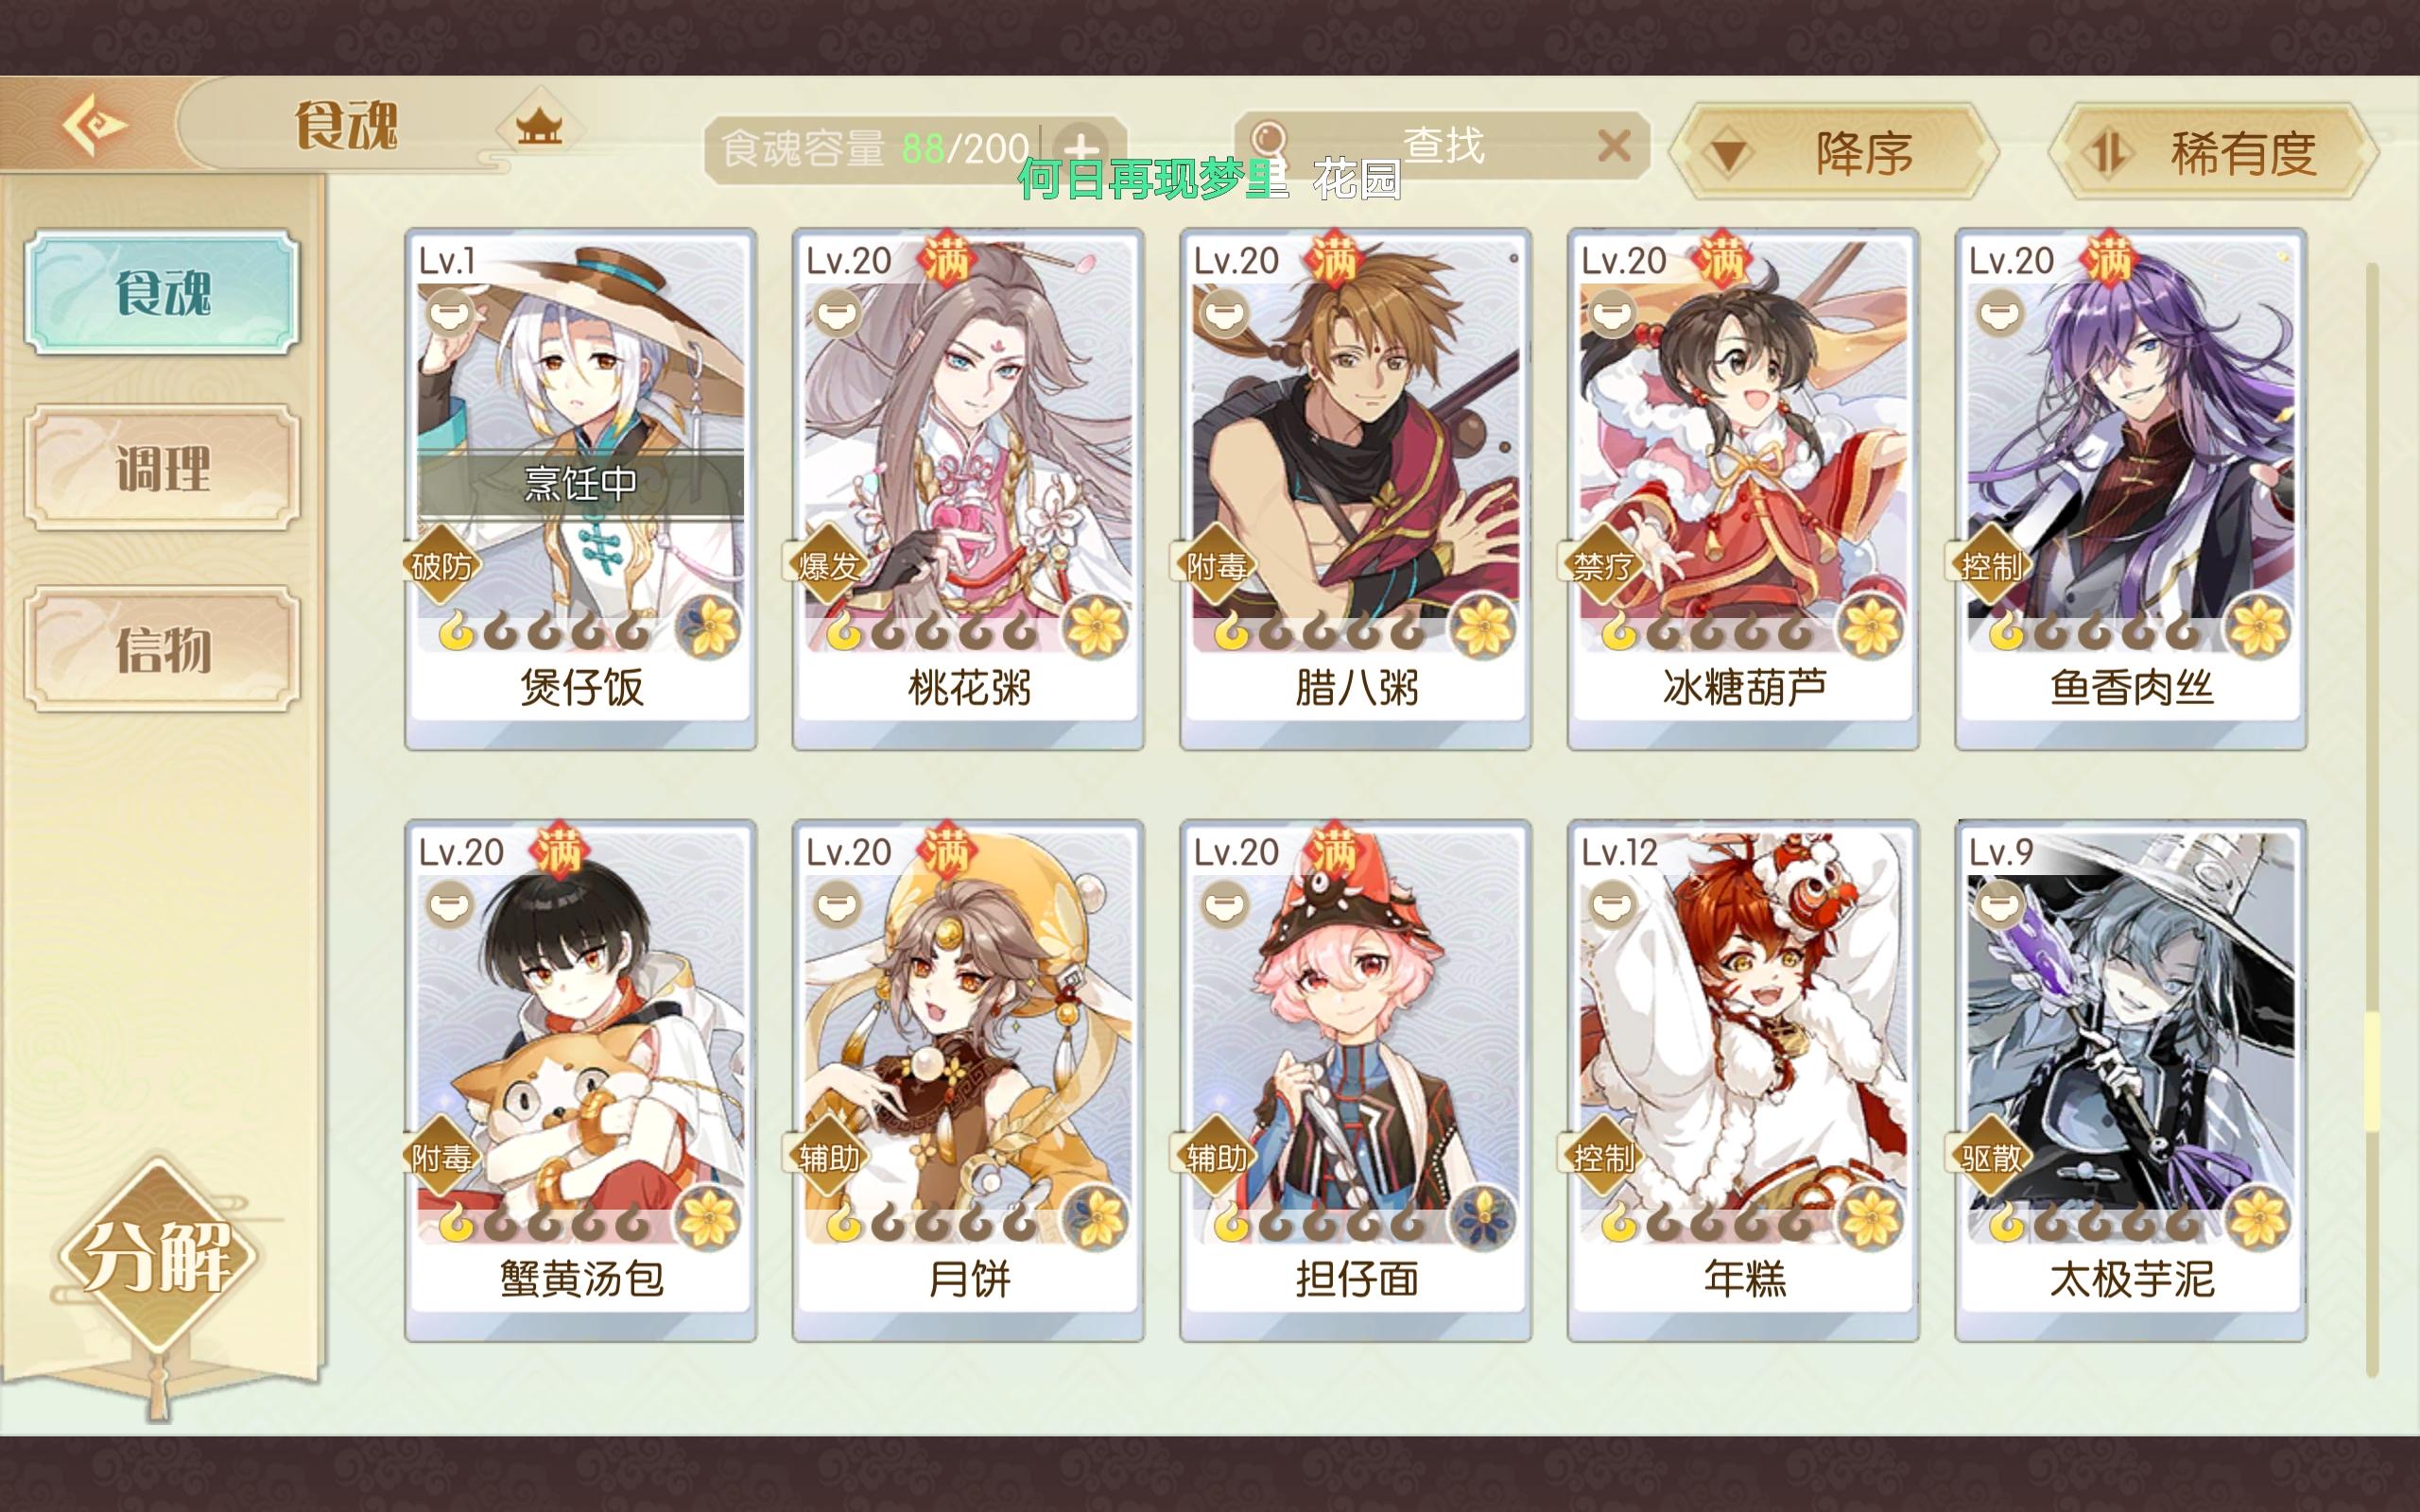Click the flower badge on 鱼香肉丝 card
The height and width of the screenshot is (1512, 2420).
2258,628
